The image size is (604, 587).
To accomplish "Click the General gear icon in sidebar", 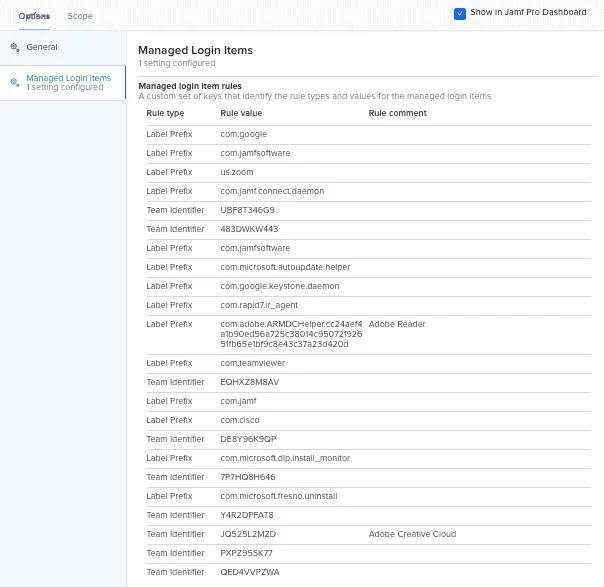I will pyautogui.click(x=15, y=47).
